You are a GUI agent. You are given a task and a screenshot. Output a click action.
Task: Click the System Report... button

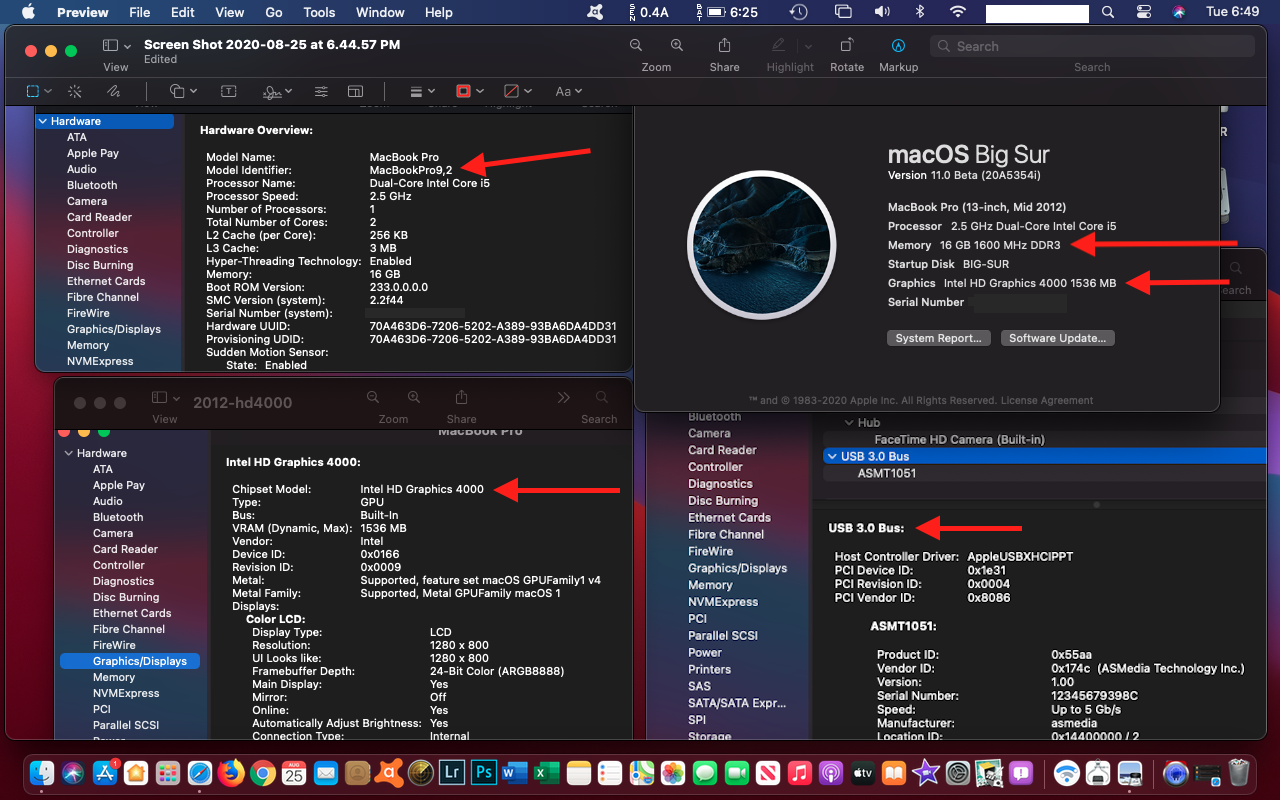938,338
